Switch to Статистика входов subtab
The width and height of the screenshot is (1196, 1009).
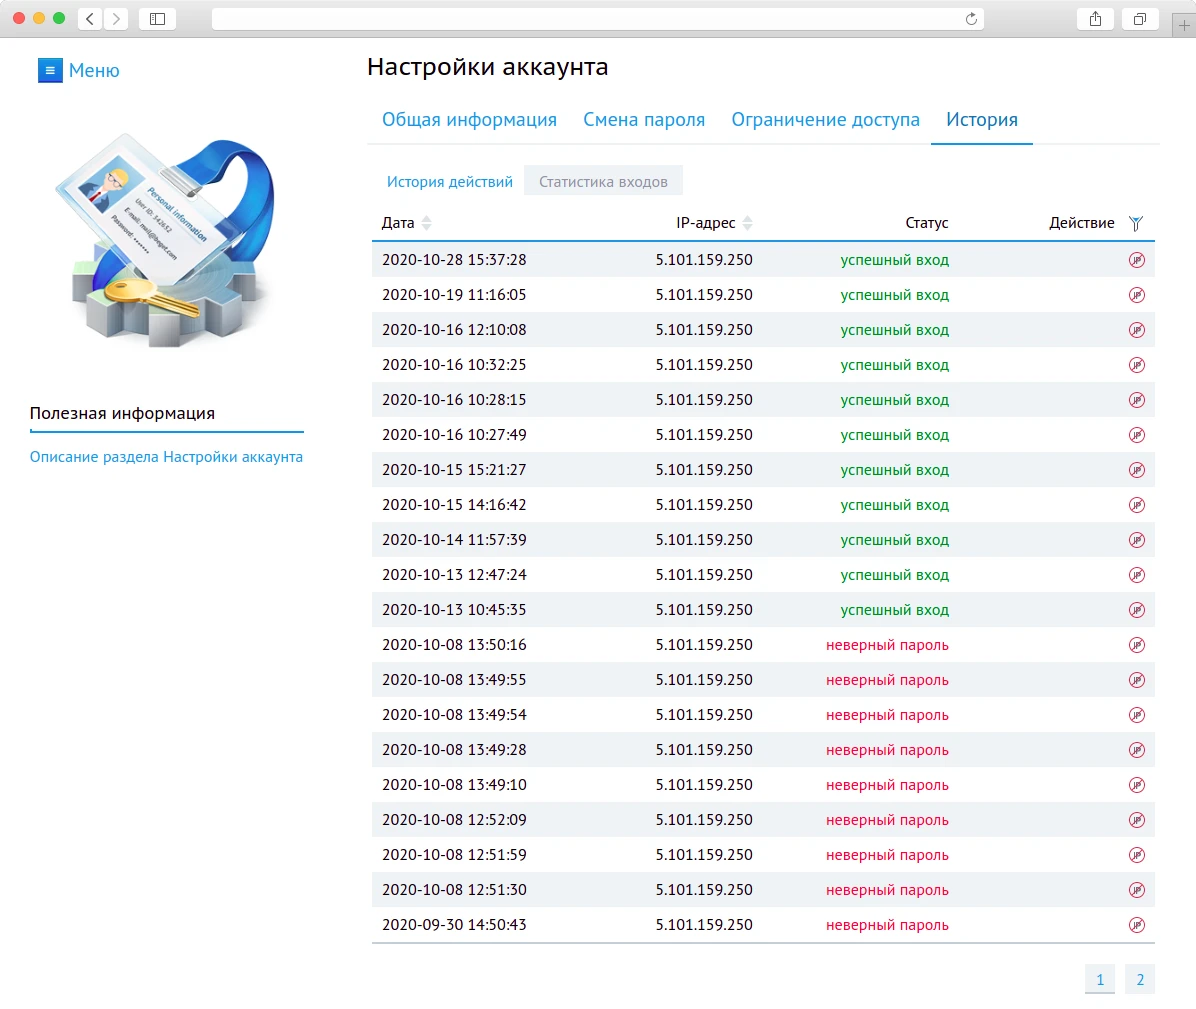coord(603,182)
